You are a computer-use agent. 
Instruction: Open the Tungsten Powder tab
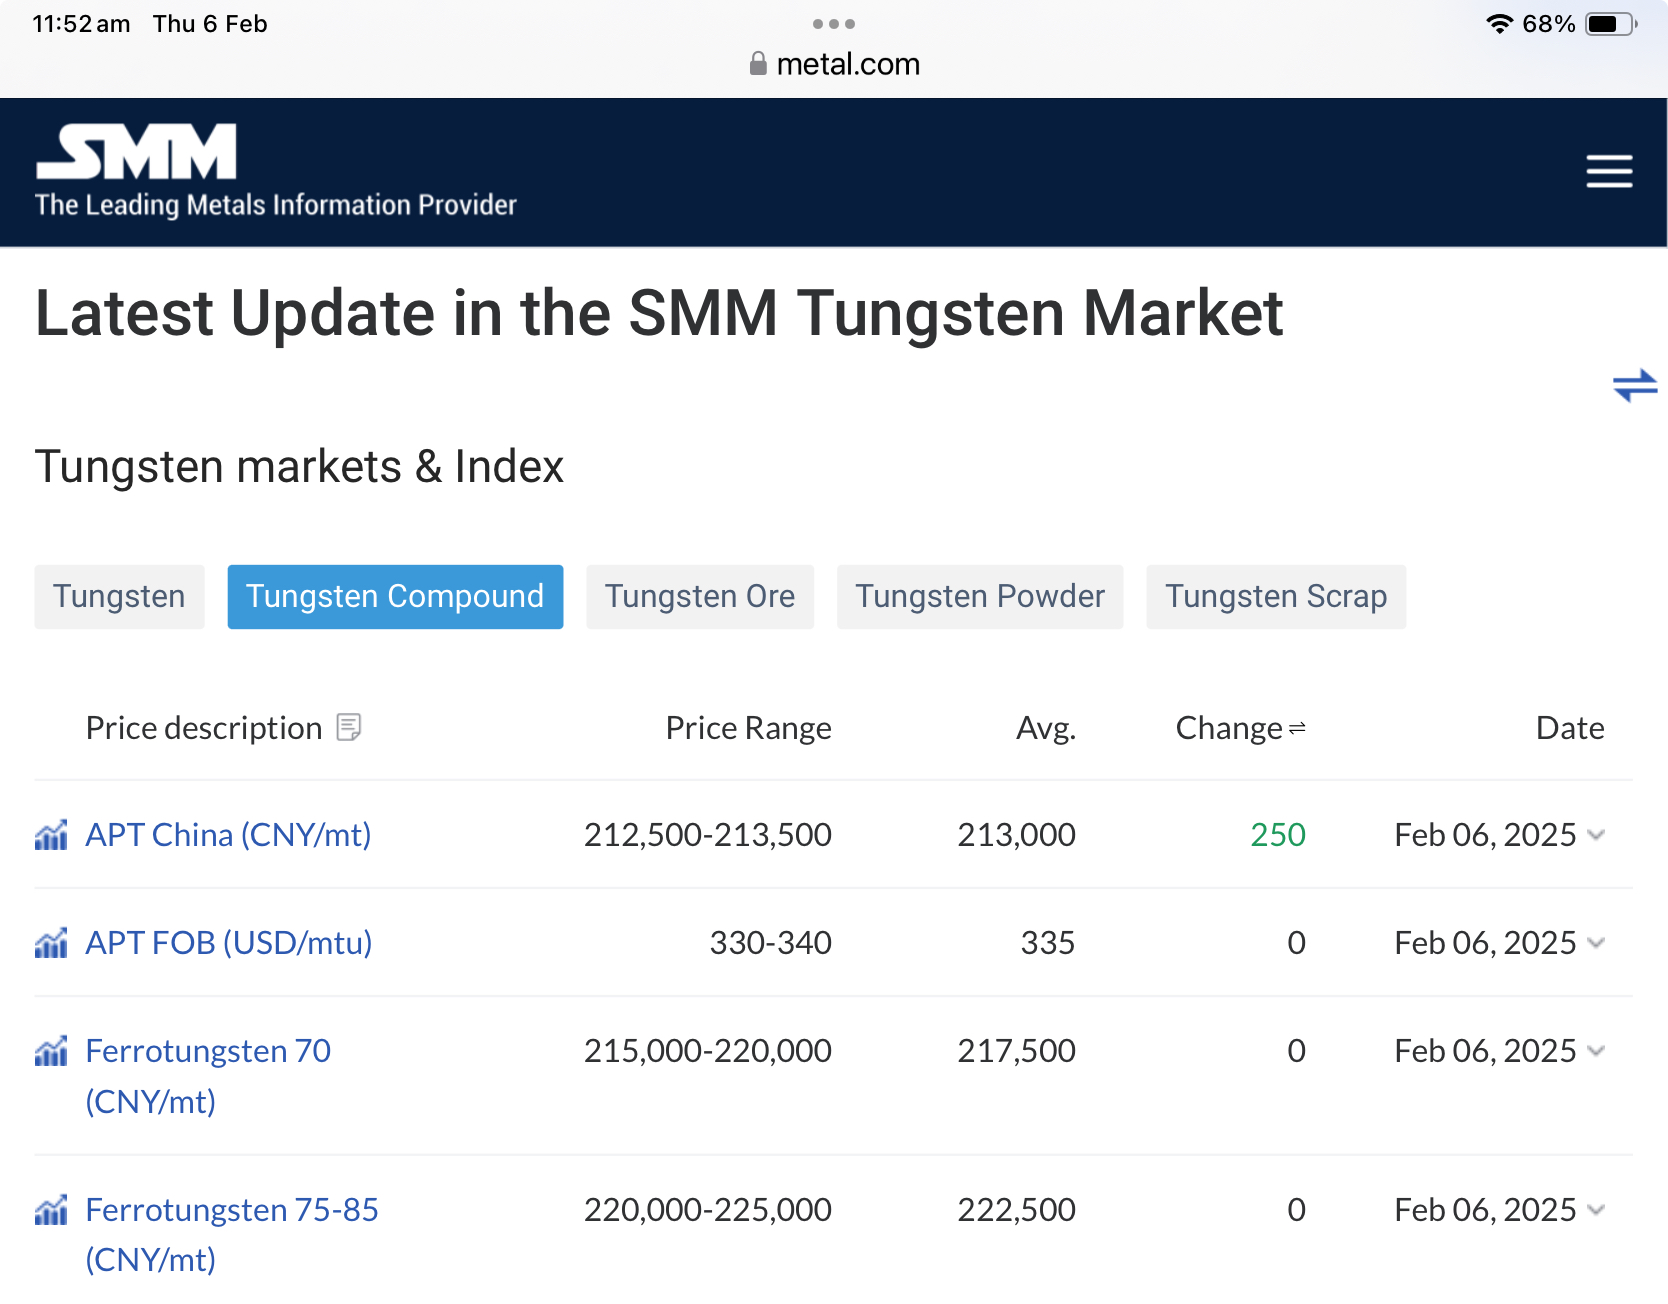coord(980,597)
